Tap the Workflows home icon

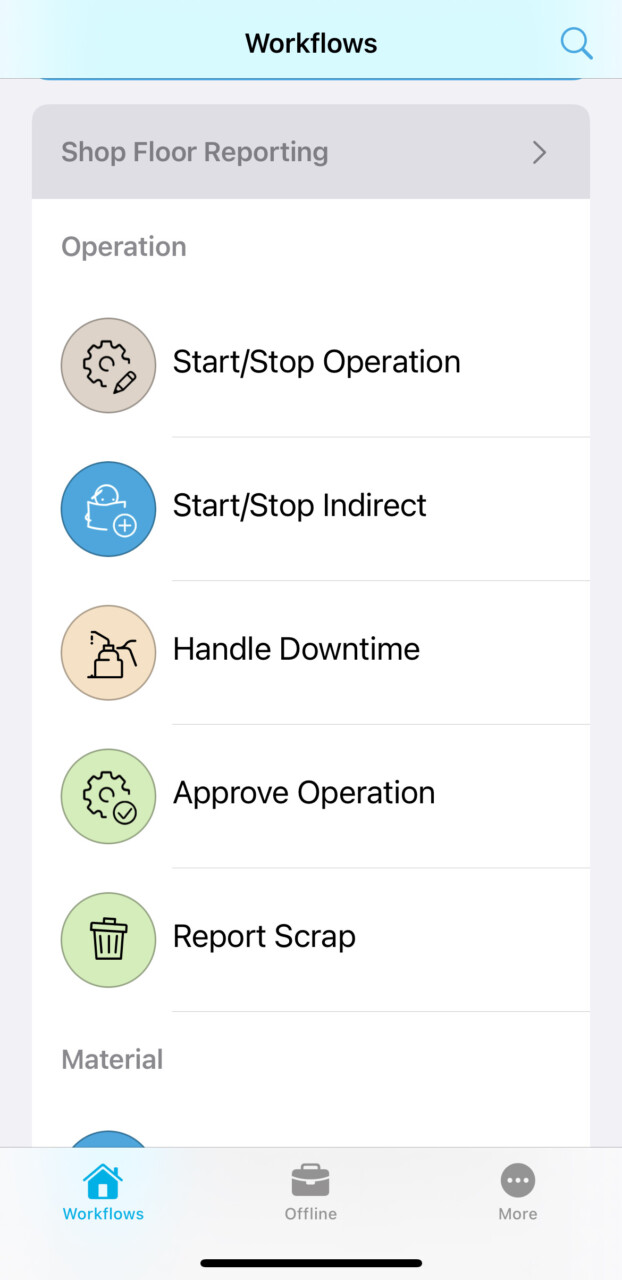click(103, 1181)
